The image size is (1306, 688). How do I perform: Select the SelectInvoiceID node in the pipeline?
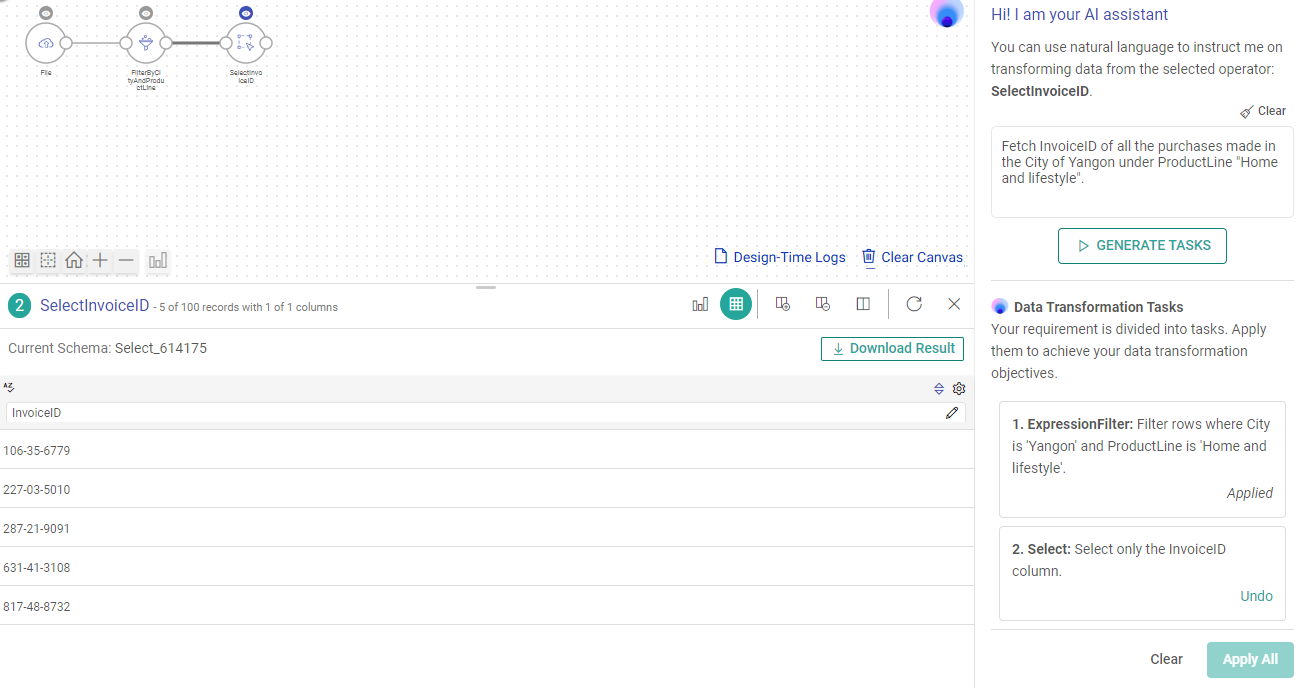pos(246,43)
